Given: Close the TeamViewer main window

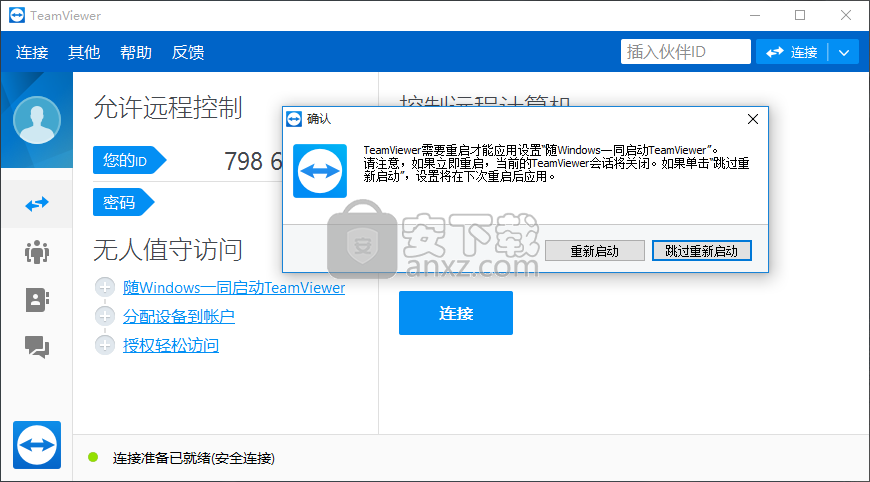Looking at the screenshot, I should 846,16.
